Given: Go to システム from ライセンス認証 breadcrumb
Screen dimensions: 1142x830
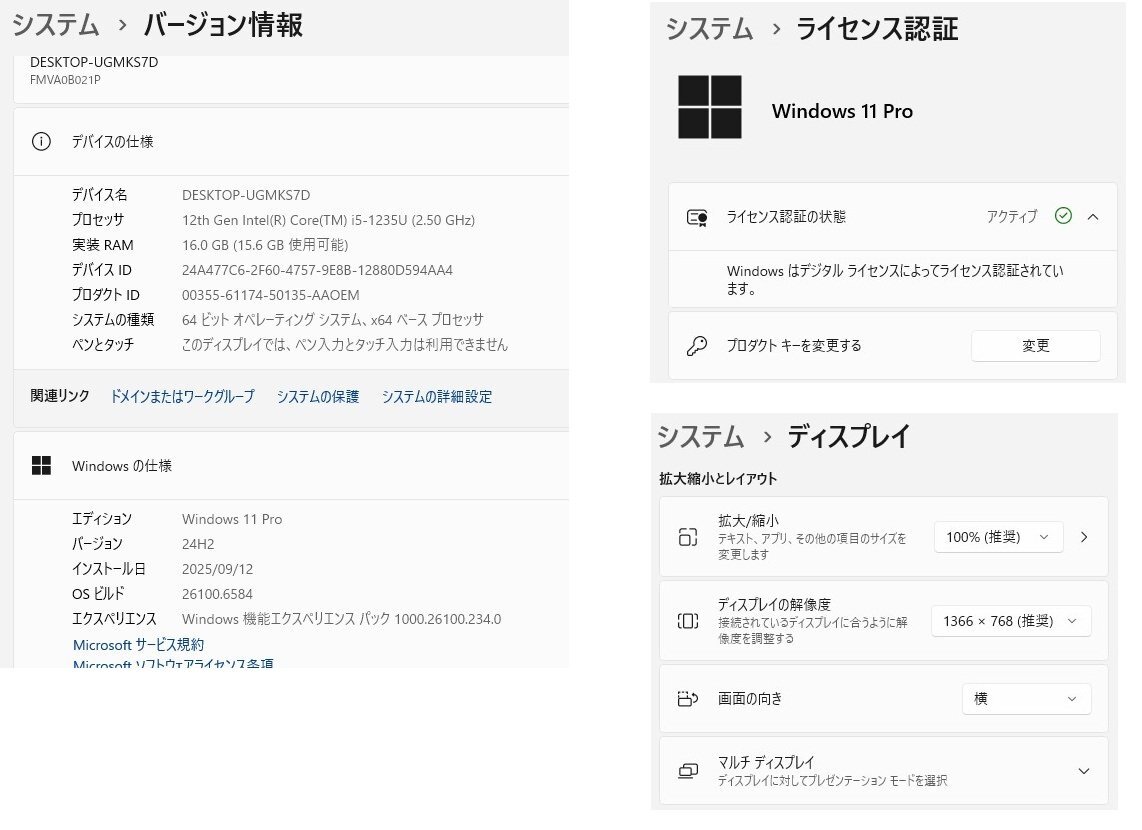Looking at the screenshot, I should (x=709, y=29).
